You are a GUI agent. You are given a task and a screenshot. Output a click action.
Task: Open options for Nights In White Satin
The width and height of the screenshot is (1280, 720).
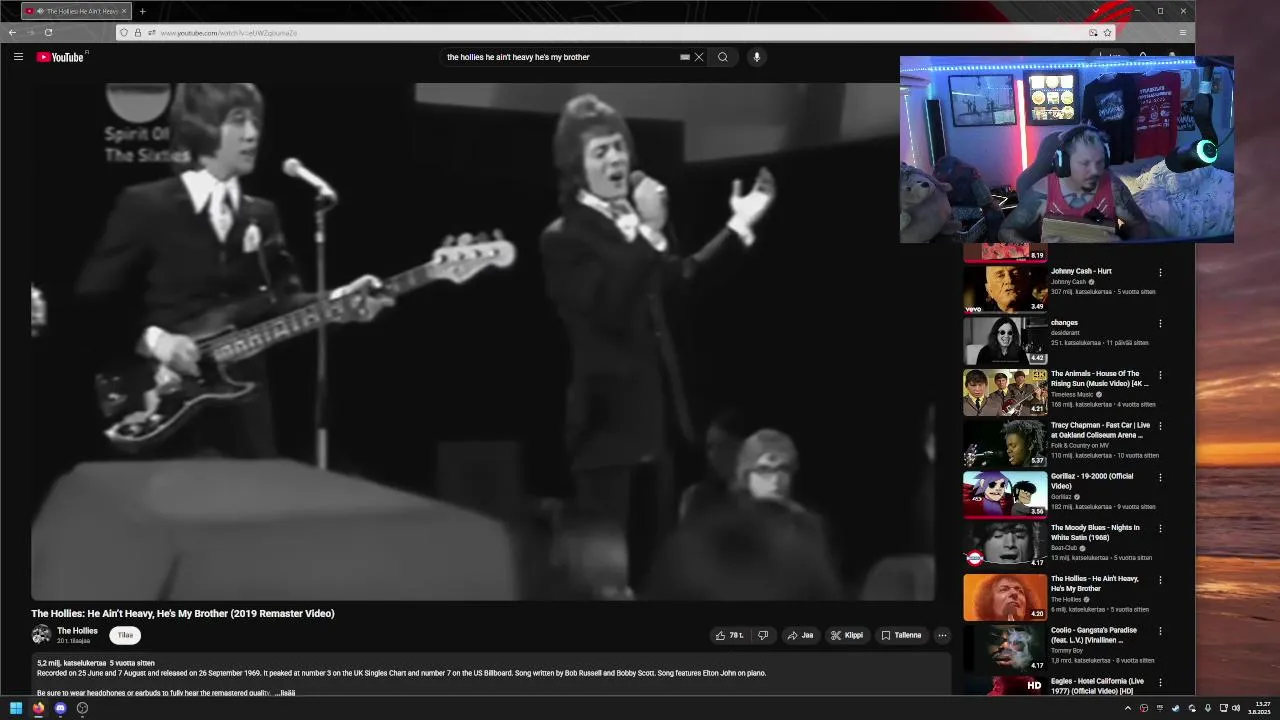[x=1160, y=529]
